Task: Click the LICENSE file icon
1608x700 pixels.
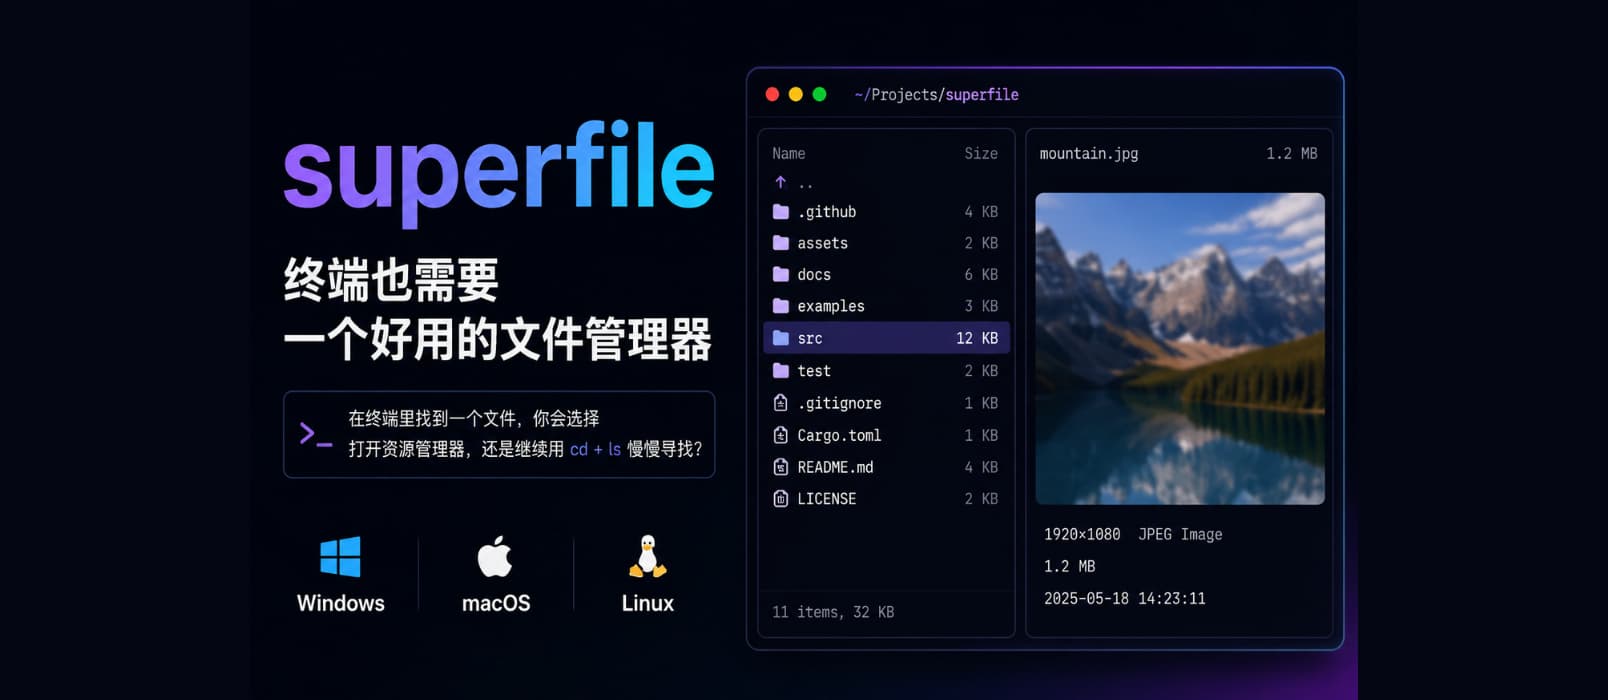Action: (781, 498)
